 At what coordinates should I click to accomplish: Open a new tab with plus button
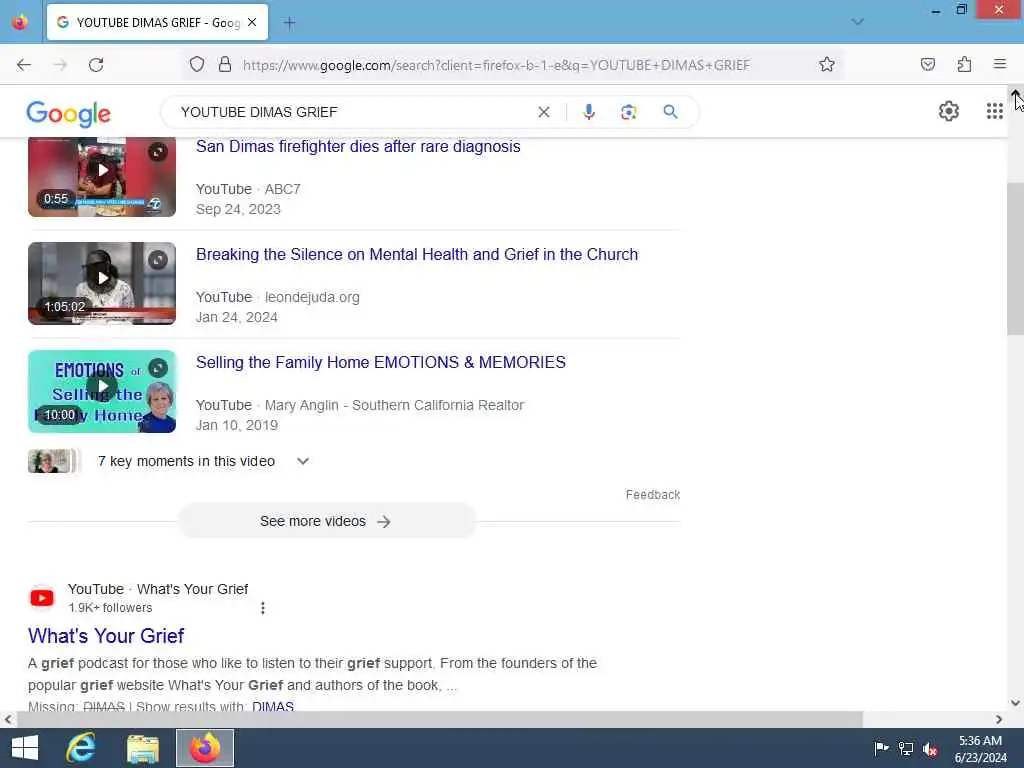[x=289, y=23]
